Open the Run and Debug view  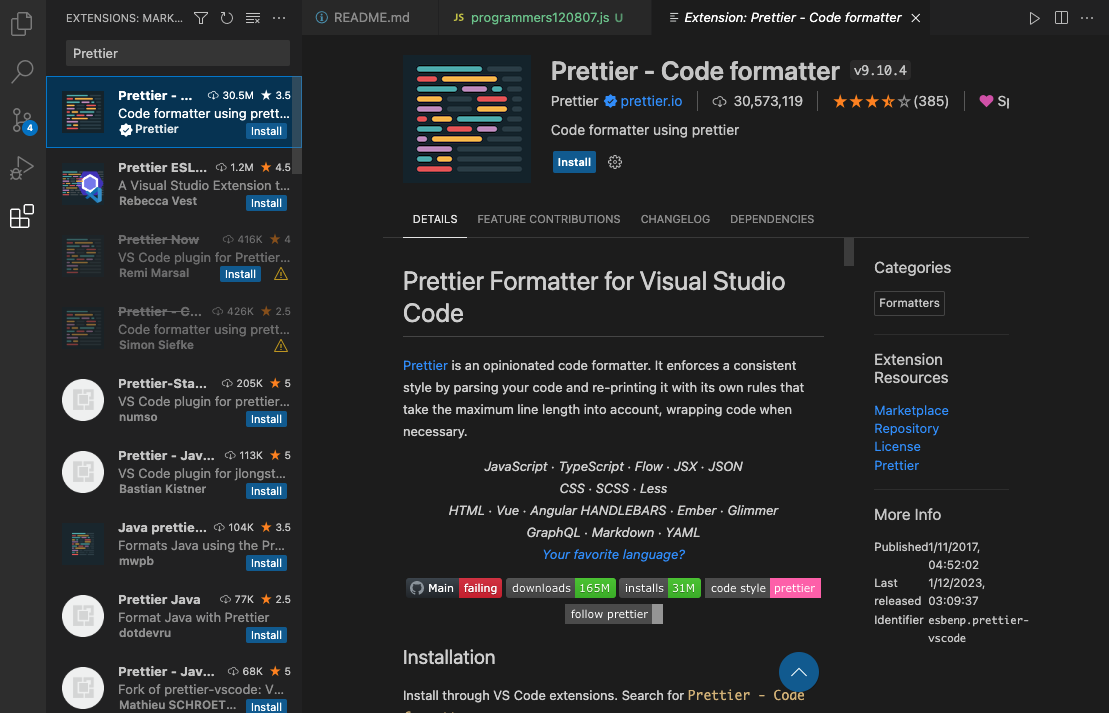(x=22, y=168)
